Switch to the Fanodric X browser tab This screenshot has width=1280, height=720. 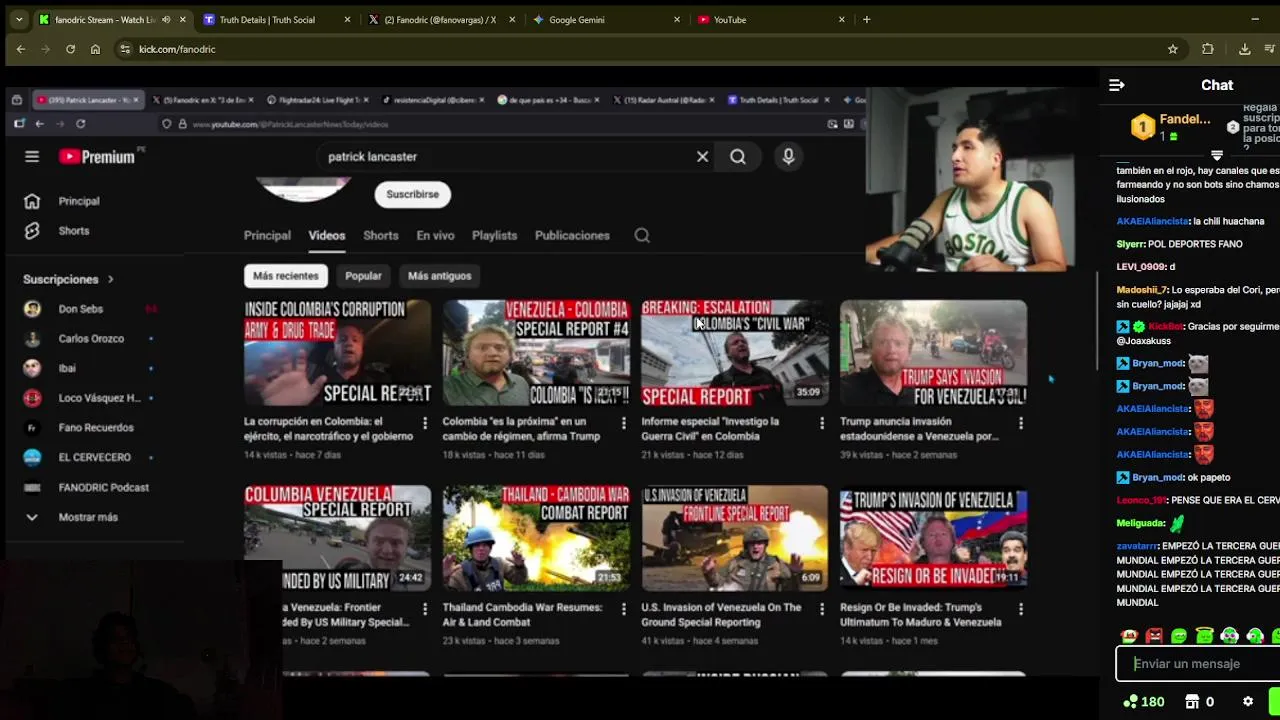(440, 19)
